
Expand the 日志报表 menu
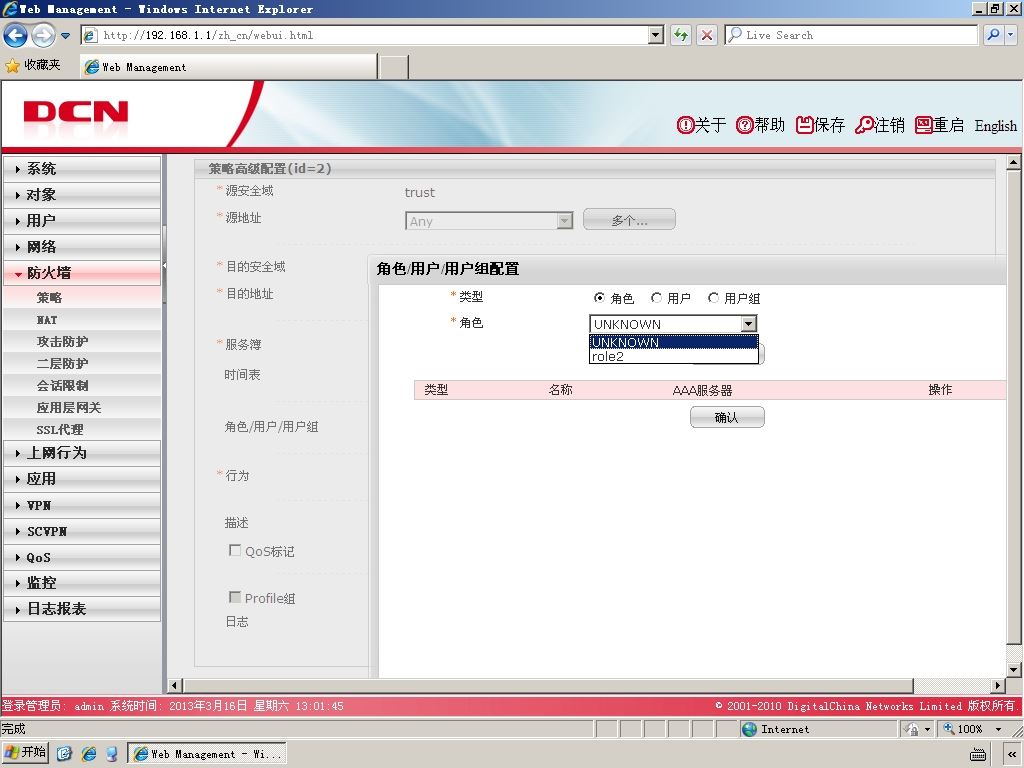click(82, 609)
